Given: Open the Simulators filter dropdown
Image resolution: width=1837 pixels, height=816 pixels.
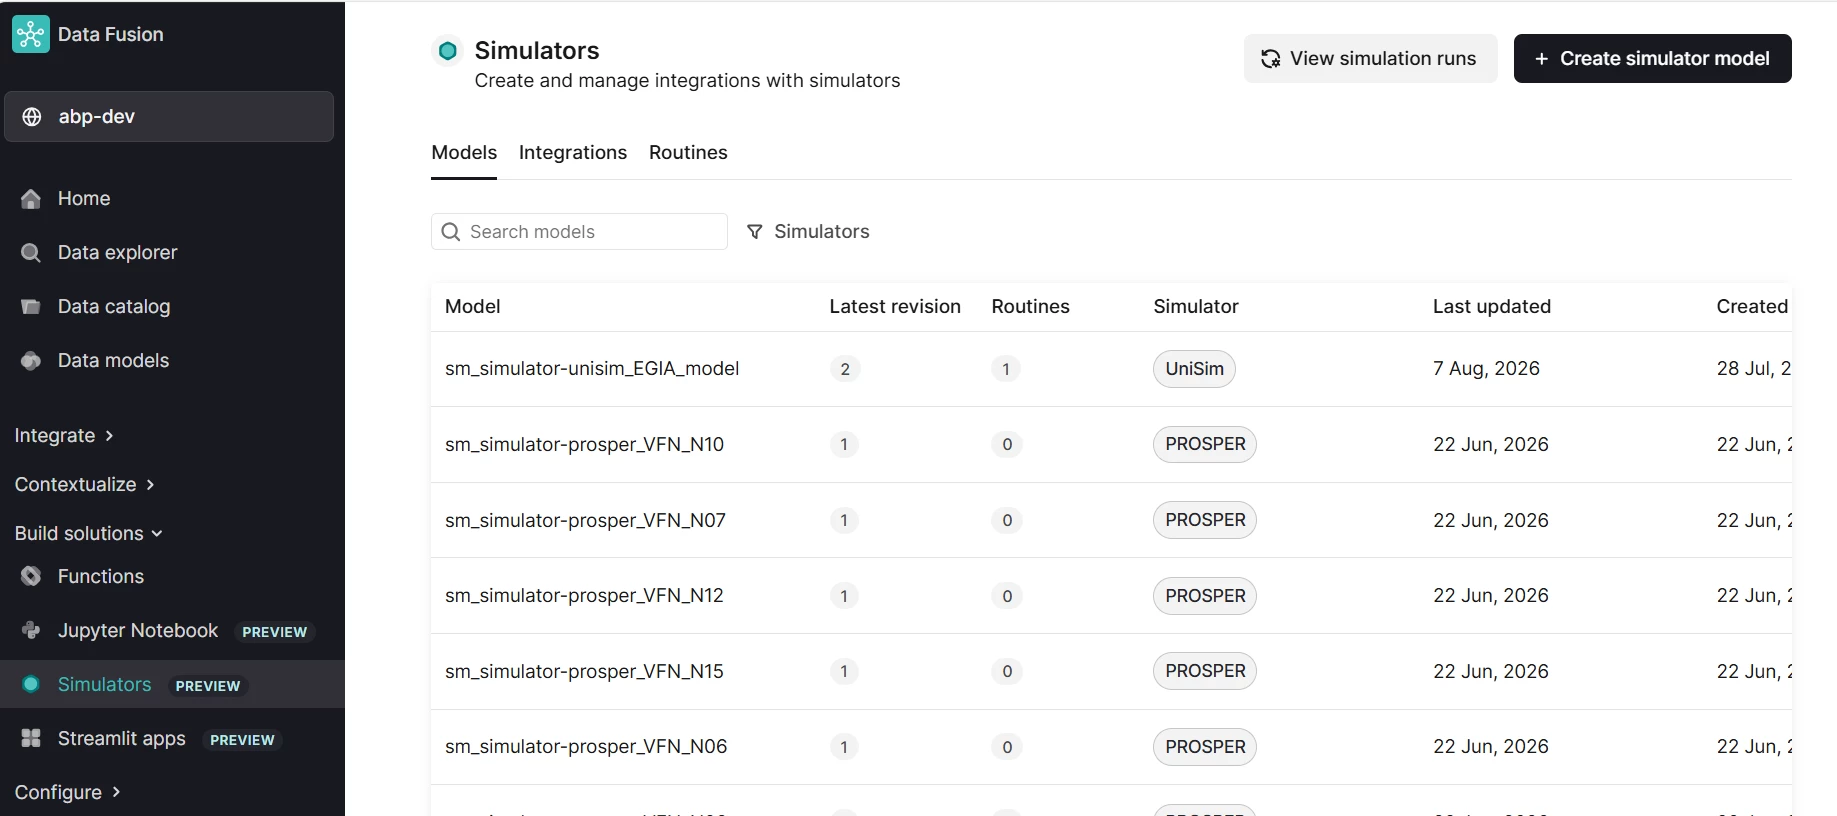Looking at the screenshot, I should tap(808, 232).
